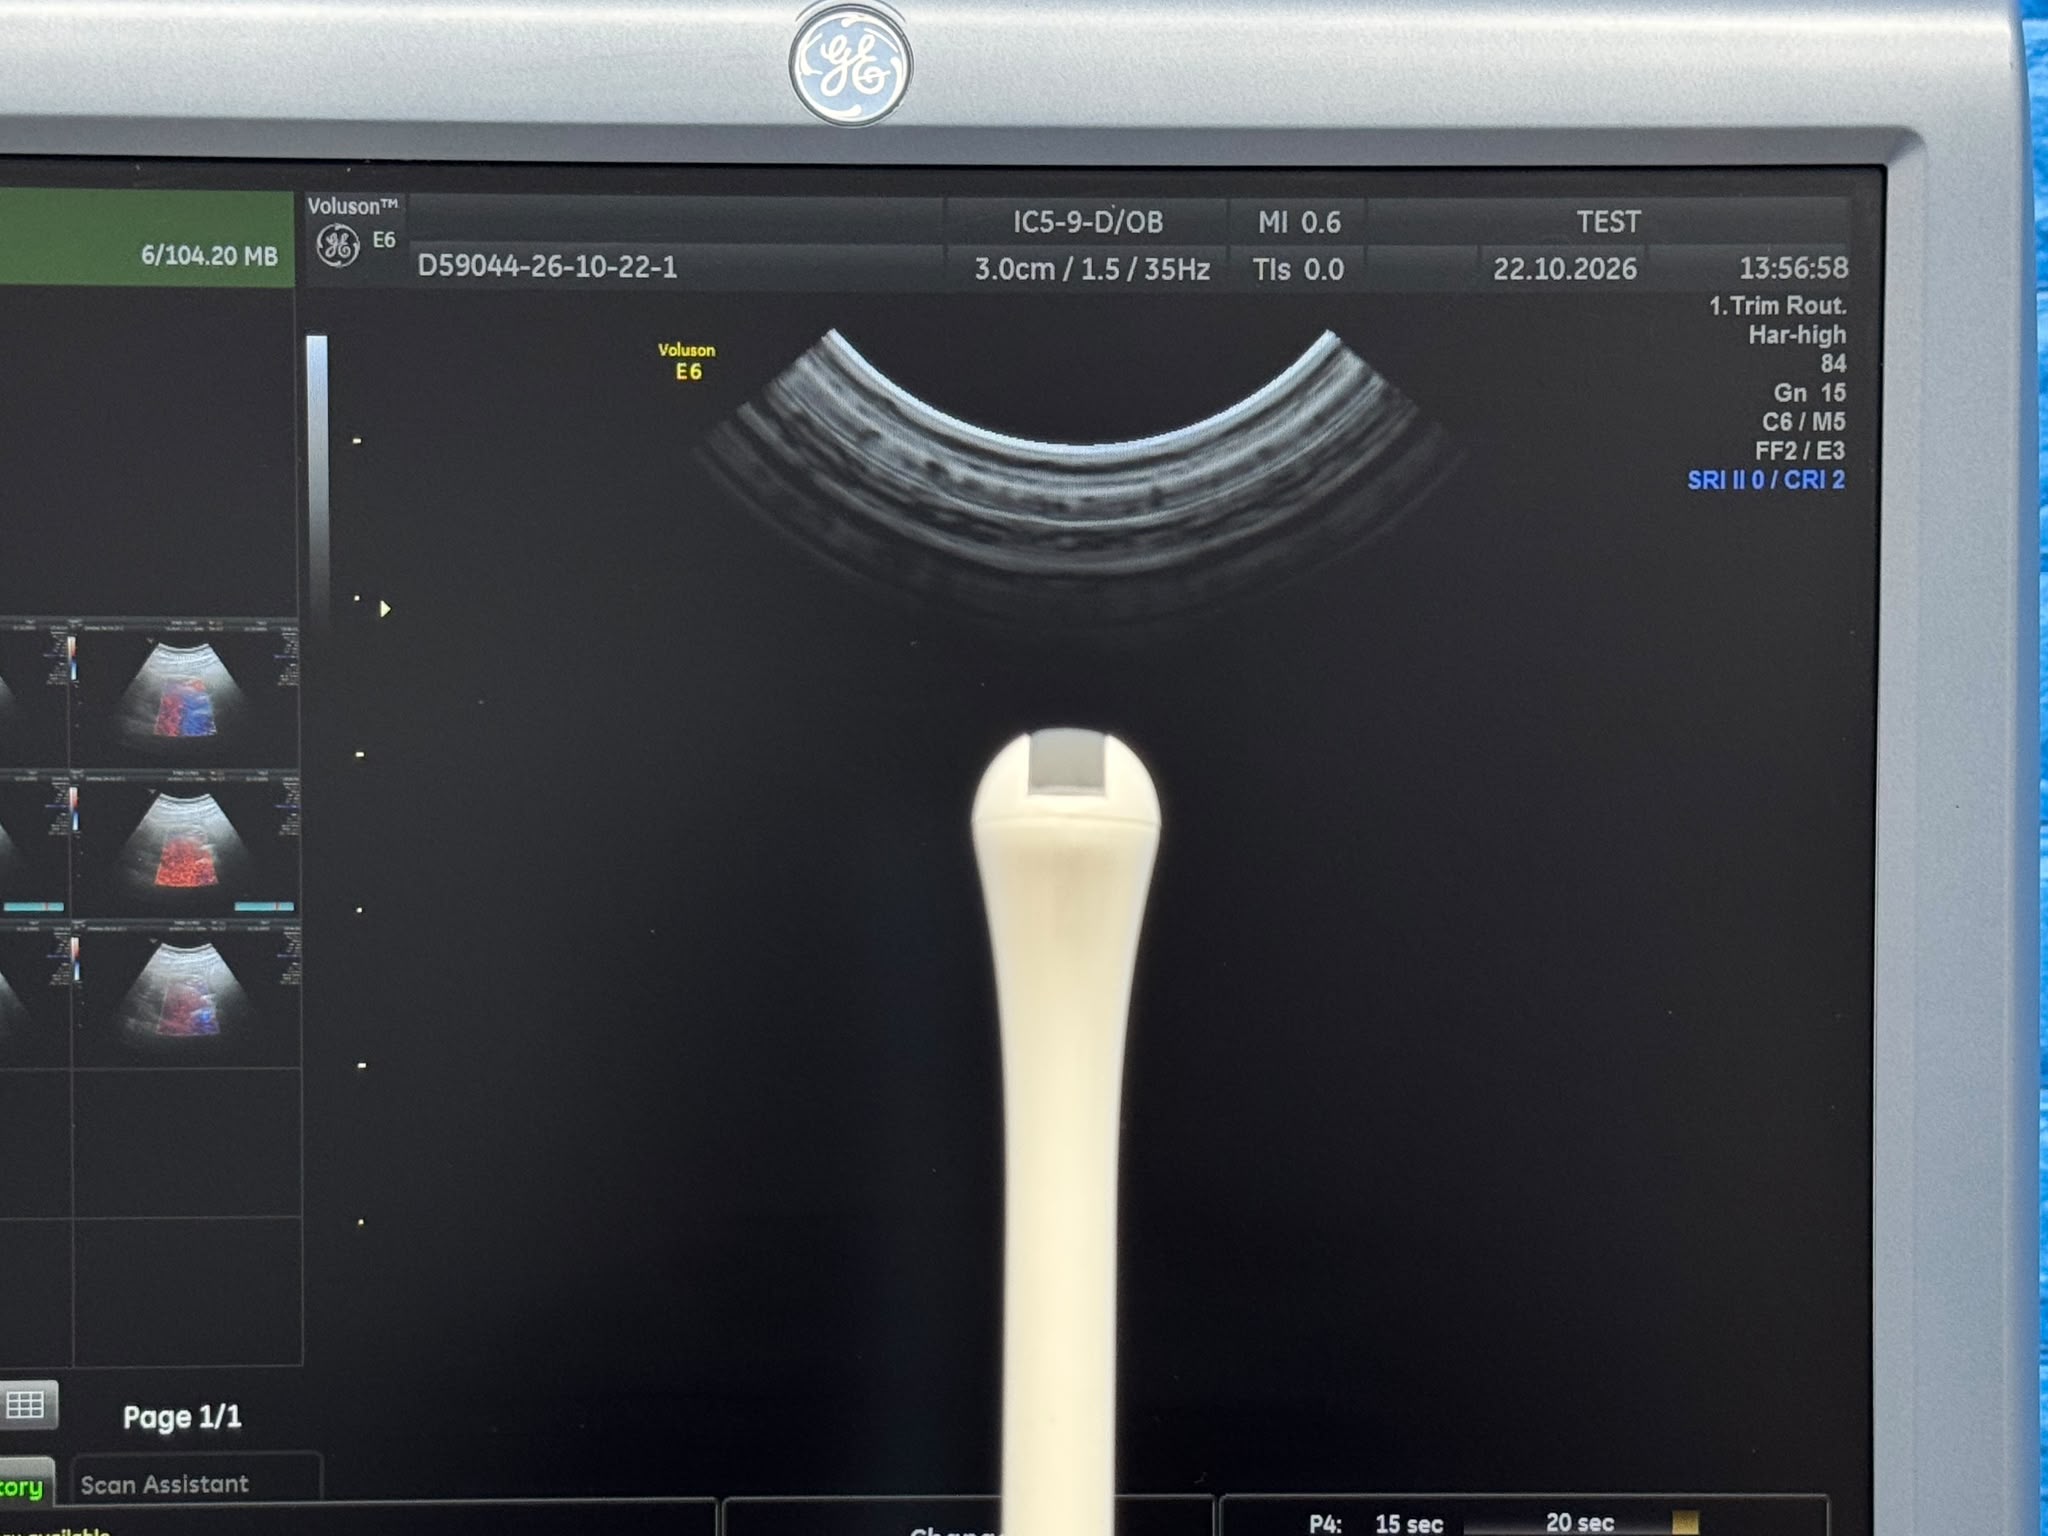The height and width of the screenshot is (1536, 2048).
Task: Open last red-blue Doppler clipboard thumbnail
Action: click(185, 995)
